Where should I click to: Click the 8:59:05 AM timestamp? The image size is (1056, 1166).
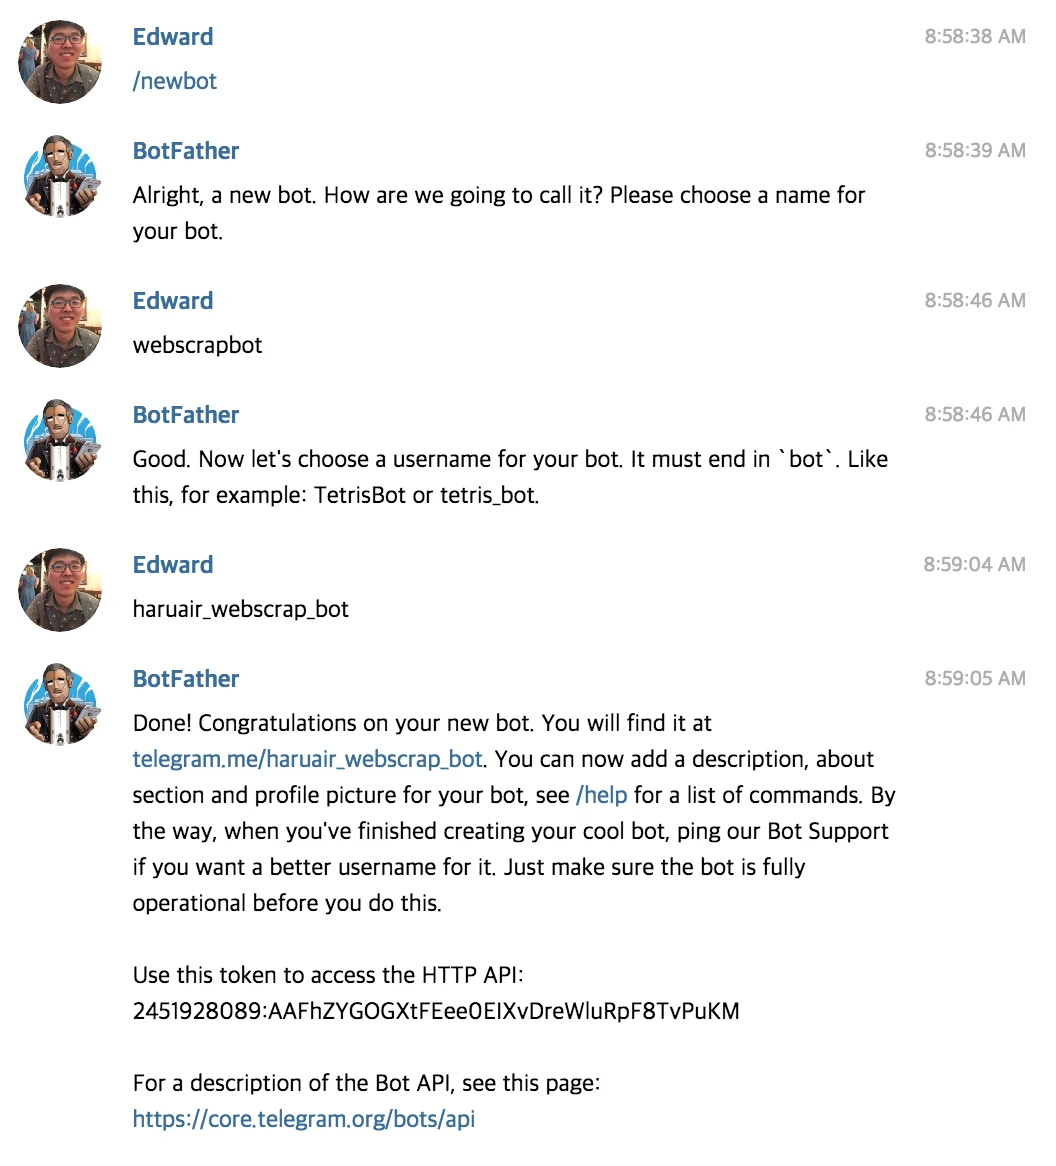pos(975,678)
